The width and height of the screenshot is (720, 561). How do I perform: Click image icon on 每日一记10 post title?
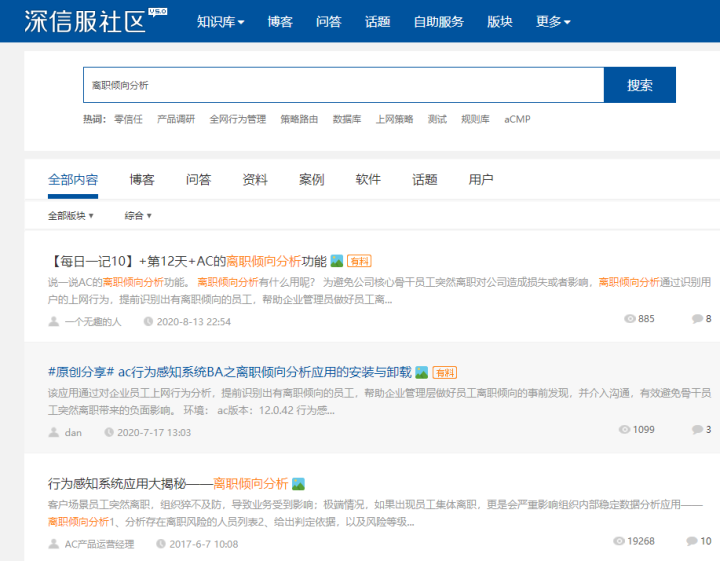[337, 261]
